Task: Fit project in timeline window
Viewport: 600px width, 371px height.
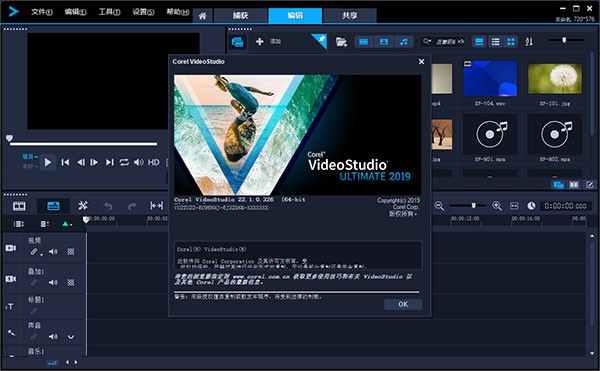Action: pyautogui.click(x=514, y=206)
